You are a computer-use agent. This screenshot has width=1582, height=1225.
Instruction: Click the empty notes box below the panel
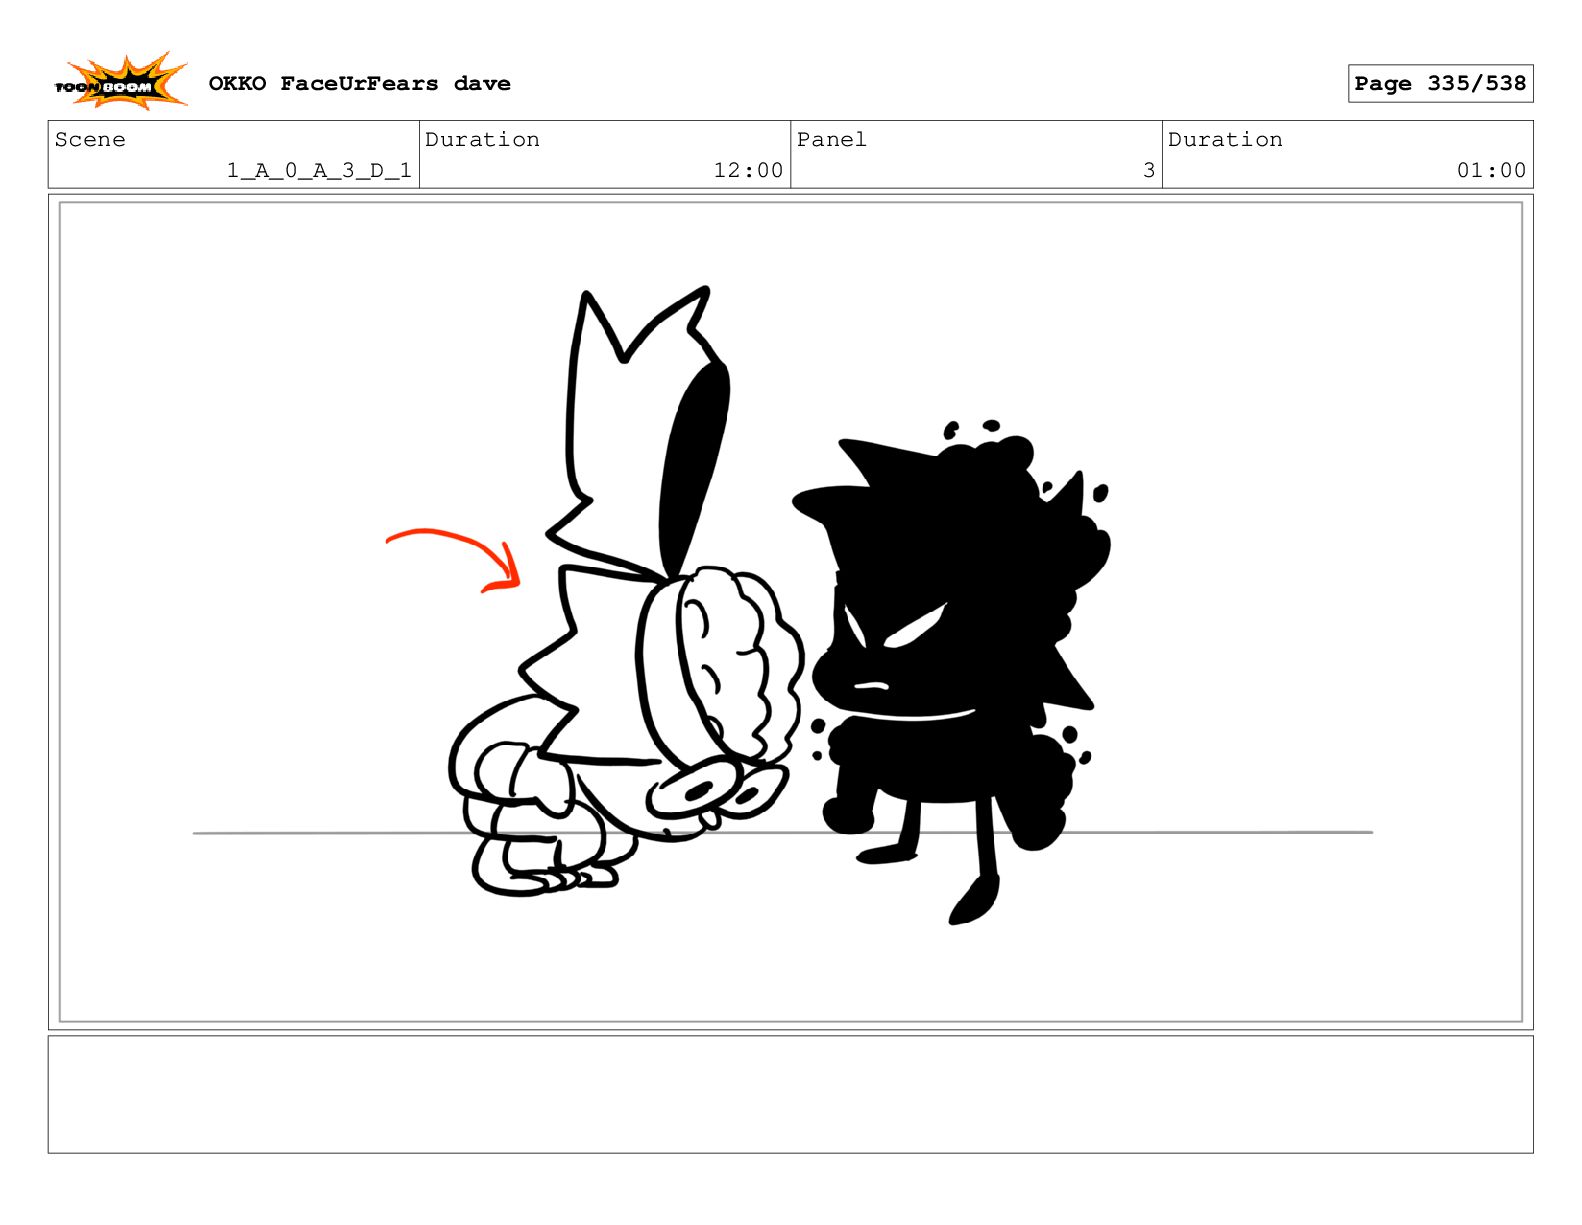click(x=790, y=1094)
